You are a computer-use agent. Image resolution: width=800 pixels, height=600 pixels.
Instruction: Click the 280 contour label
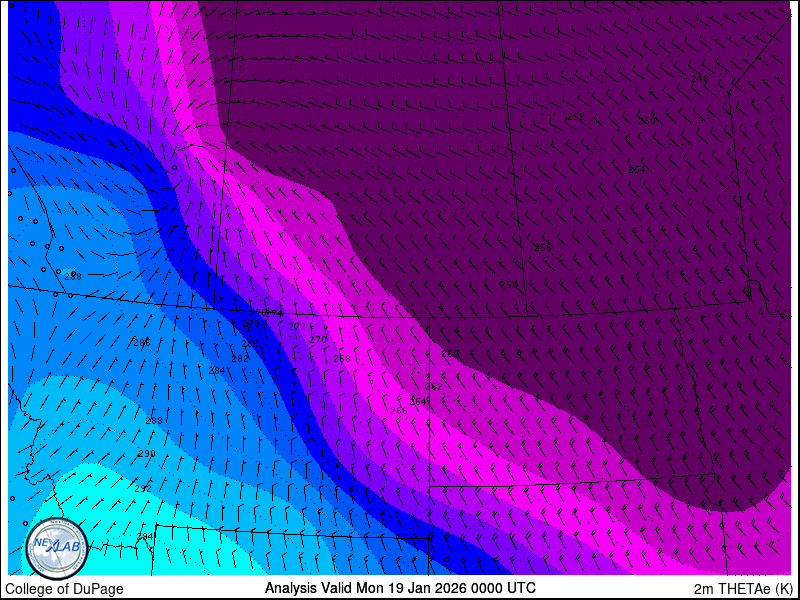[x=249, y=344]
